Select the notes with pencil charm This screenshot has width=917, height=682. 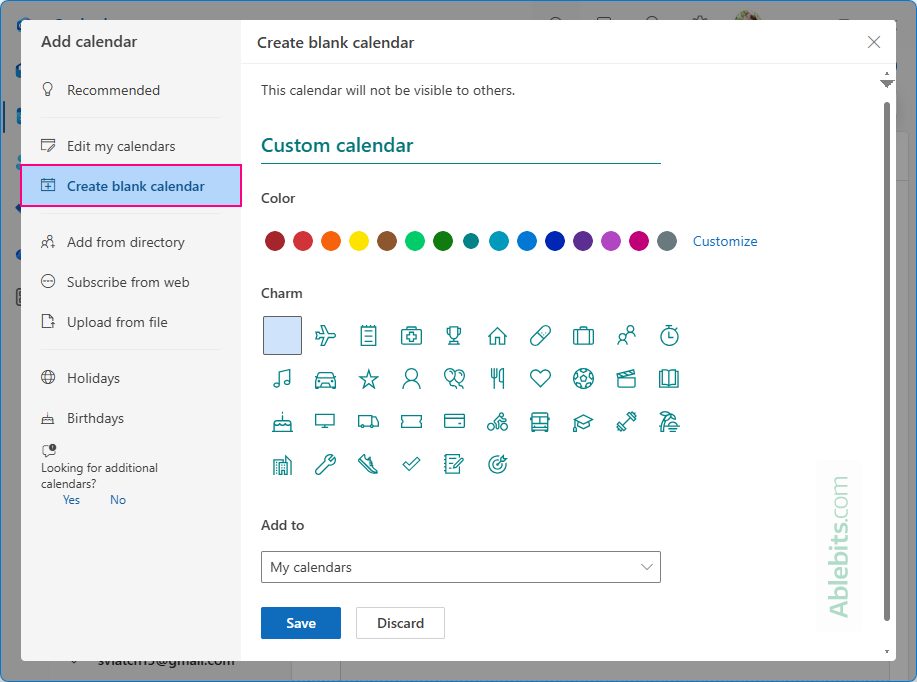[454, 464]
